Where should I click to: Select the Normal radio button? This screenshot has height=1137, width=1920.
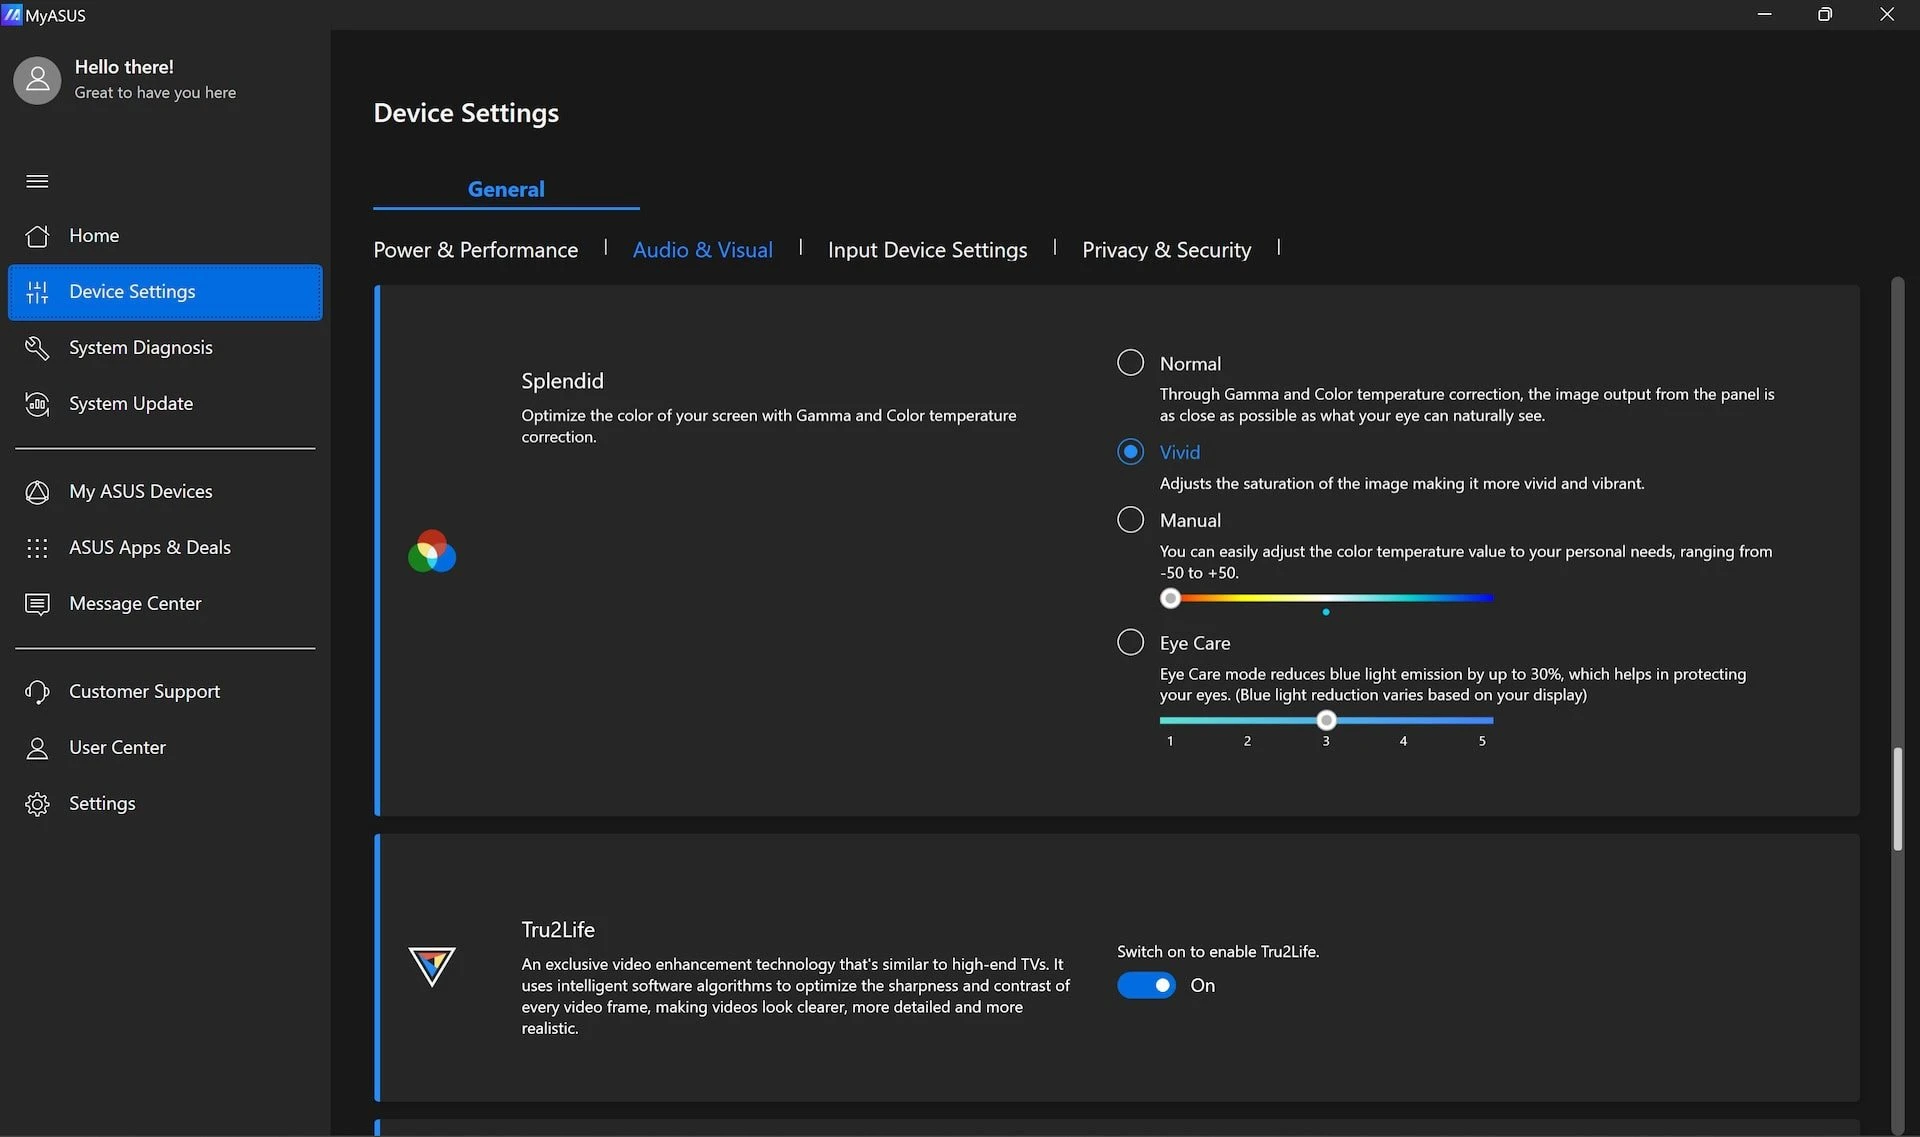coord(1130,362)
